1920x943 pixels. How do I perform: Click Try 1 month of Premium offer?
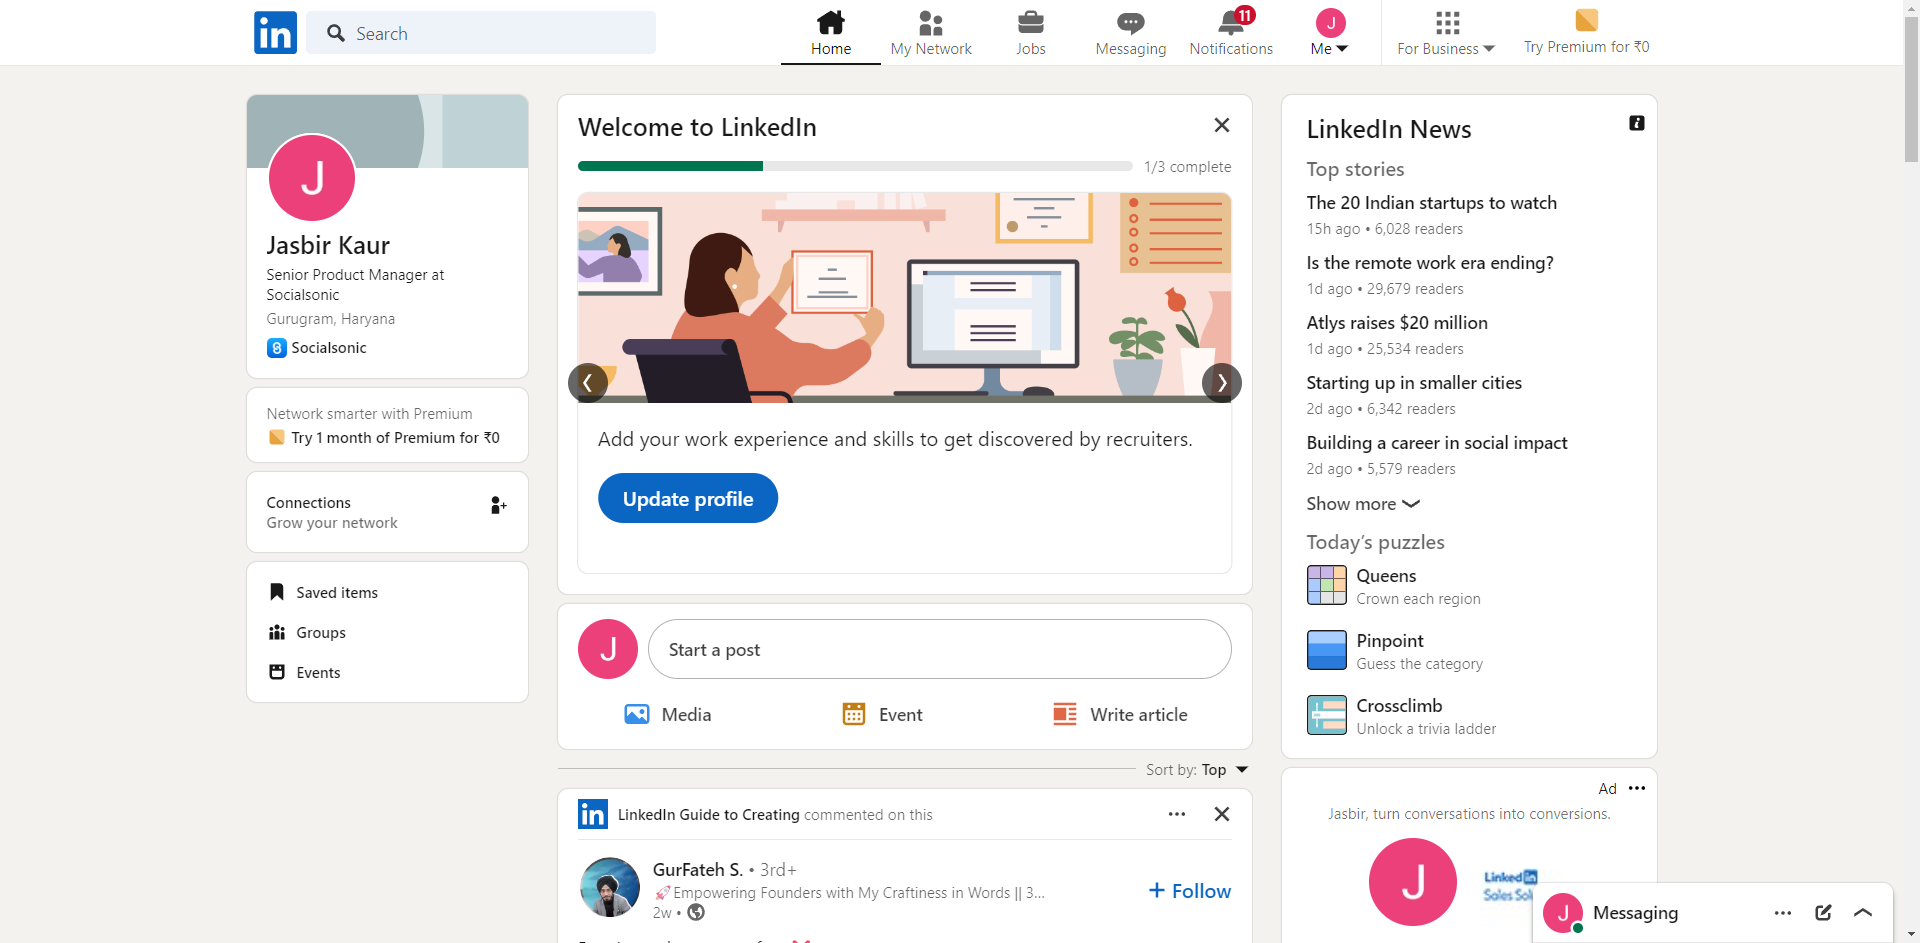[x=385, y=438]
